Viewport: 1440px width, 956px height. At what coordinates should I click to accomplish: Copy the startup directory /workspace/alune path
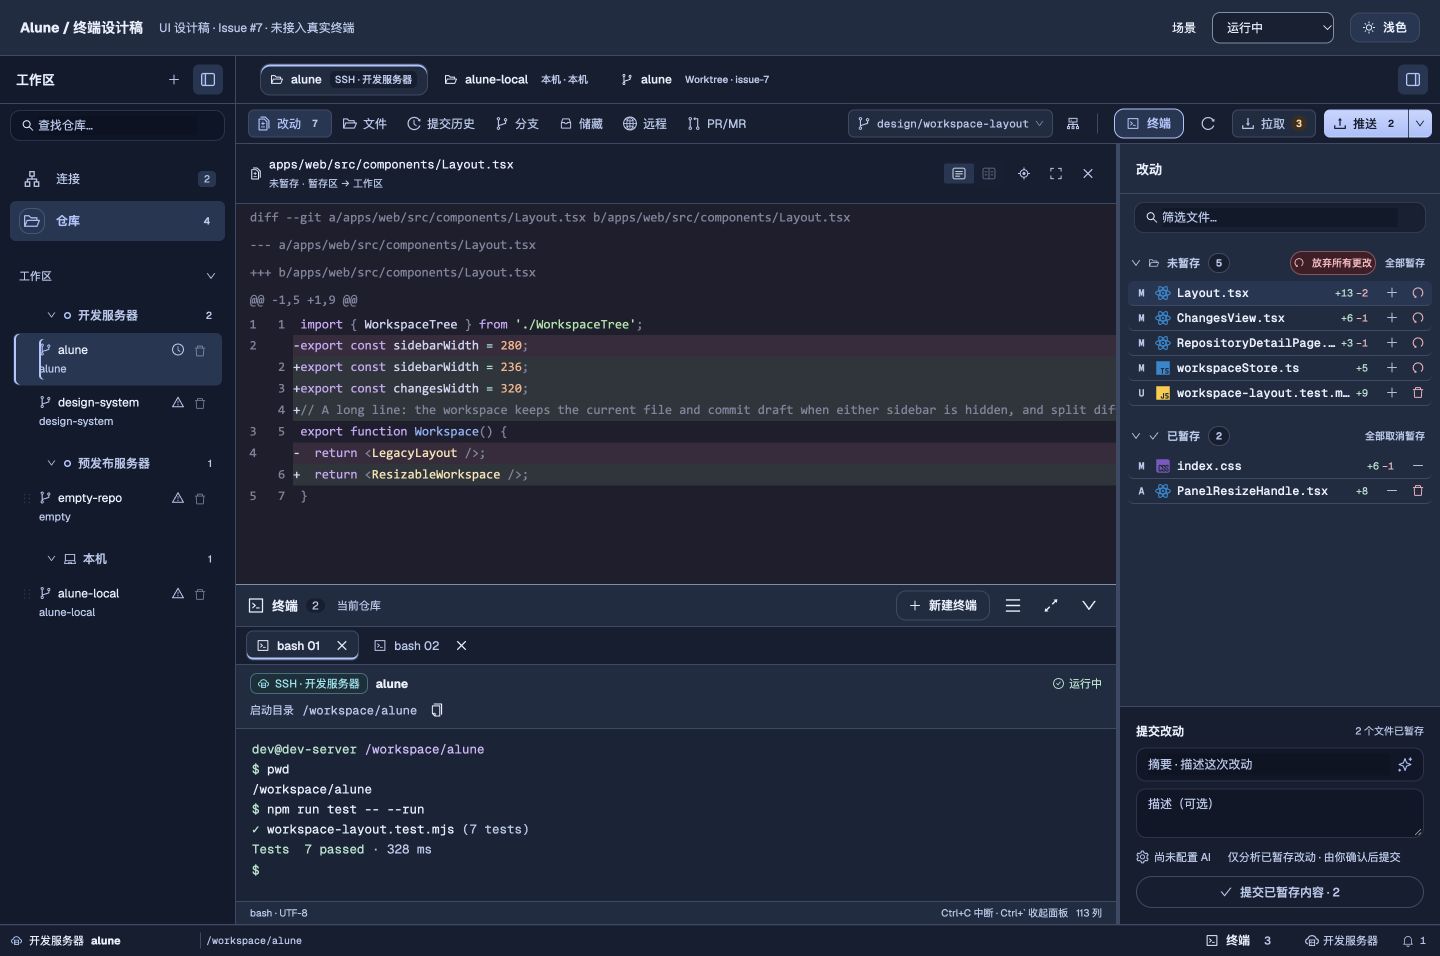[x=437, y=711]
